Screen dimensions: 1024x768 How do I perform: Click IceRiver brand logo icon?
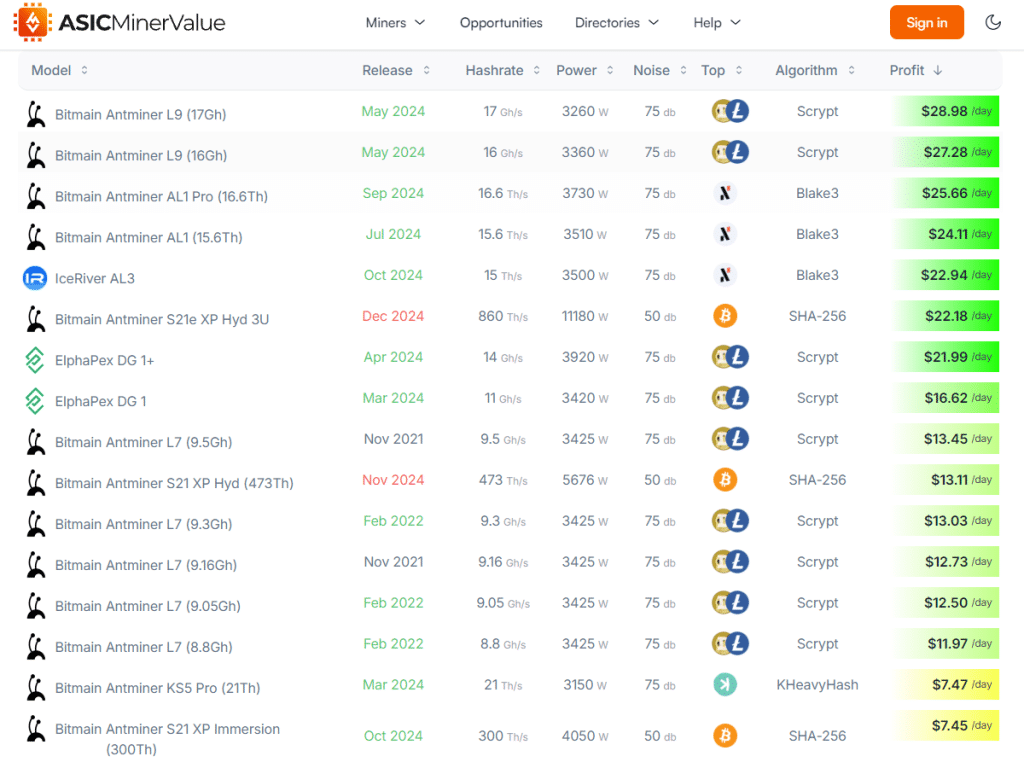click(35, 278)
